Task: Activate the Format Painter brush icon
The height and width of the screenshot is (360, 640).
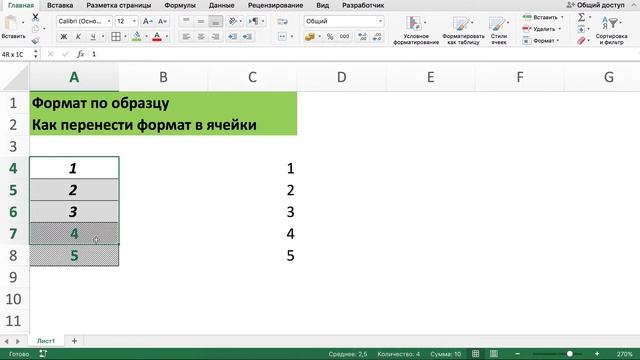Action: (x=36, y=40)
